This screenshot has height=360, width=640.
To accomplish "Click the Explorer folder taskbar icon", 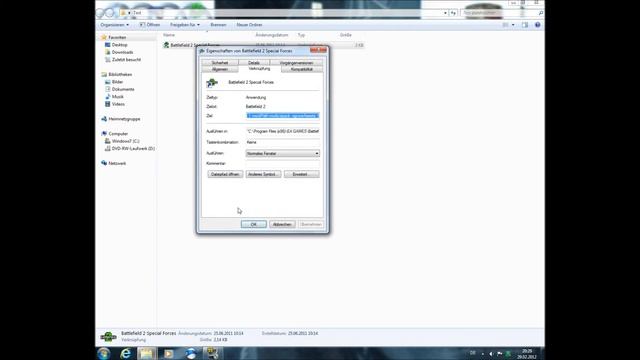I will [147, 353].
